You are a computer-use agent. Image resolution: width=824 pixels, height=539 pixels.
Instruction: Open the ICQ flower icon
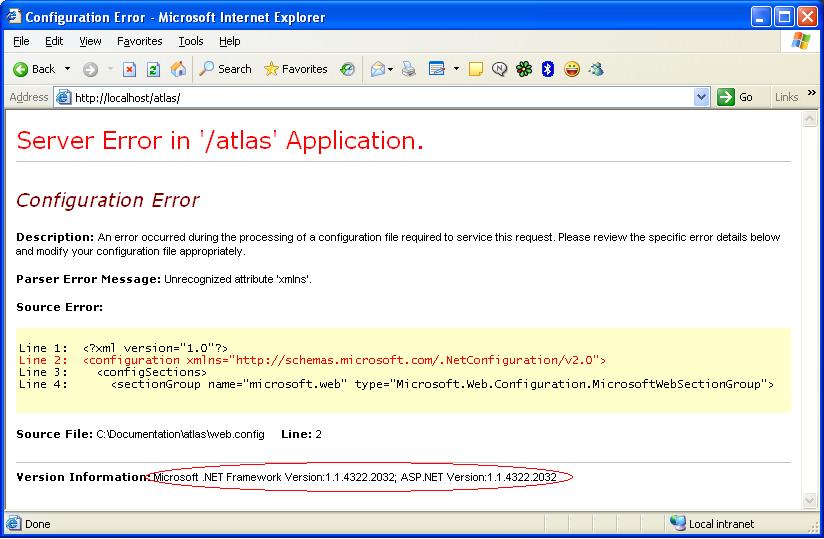(x=524, y=69)
